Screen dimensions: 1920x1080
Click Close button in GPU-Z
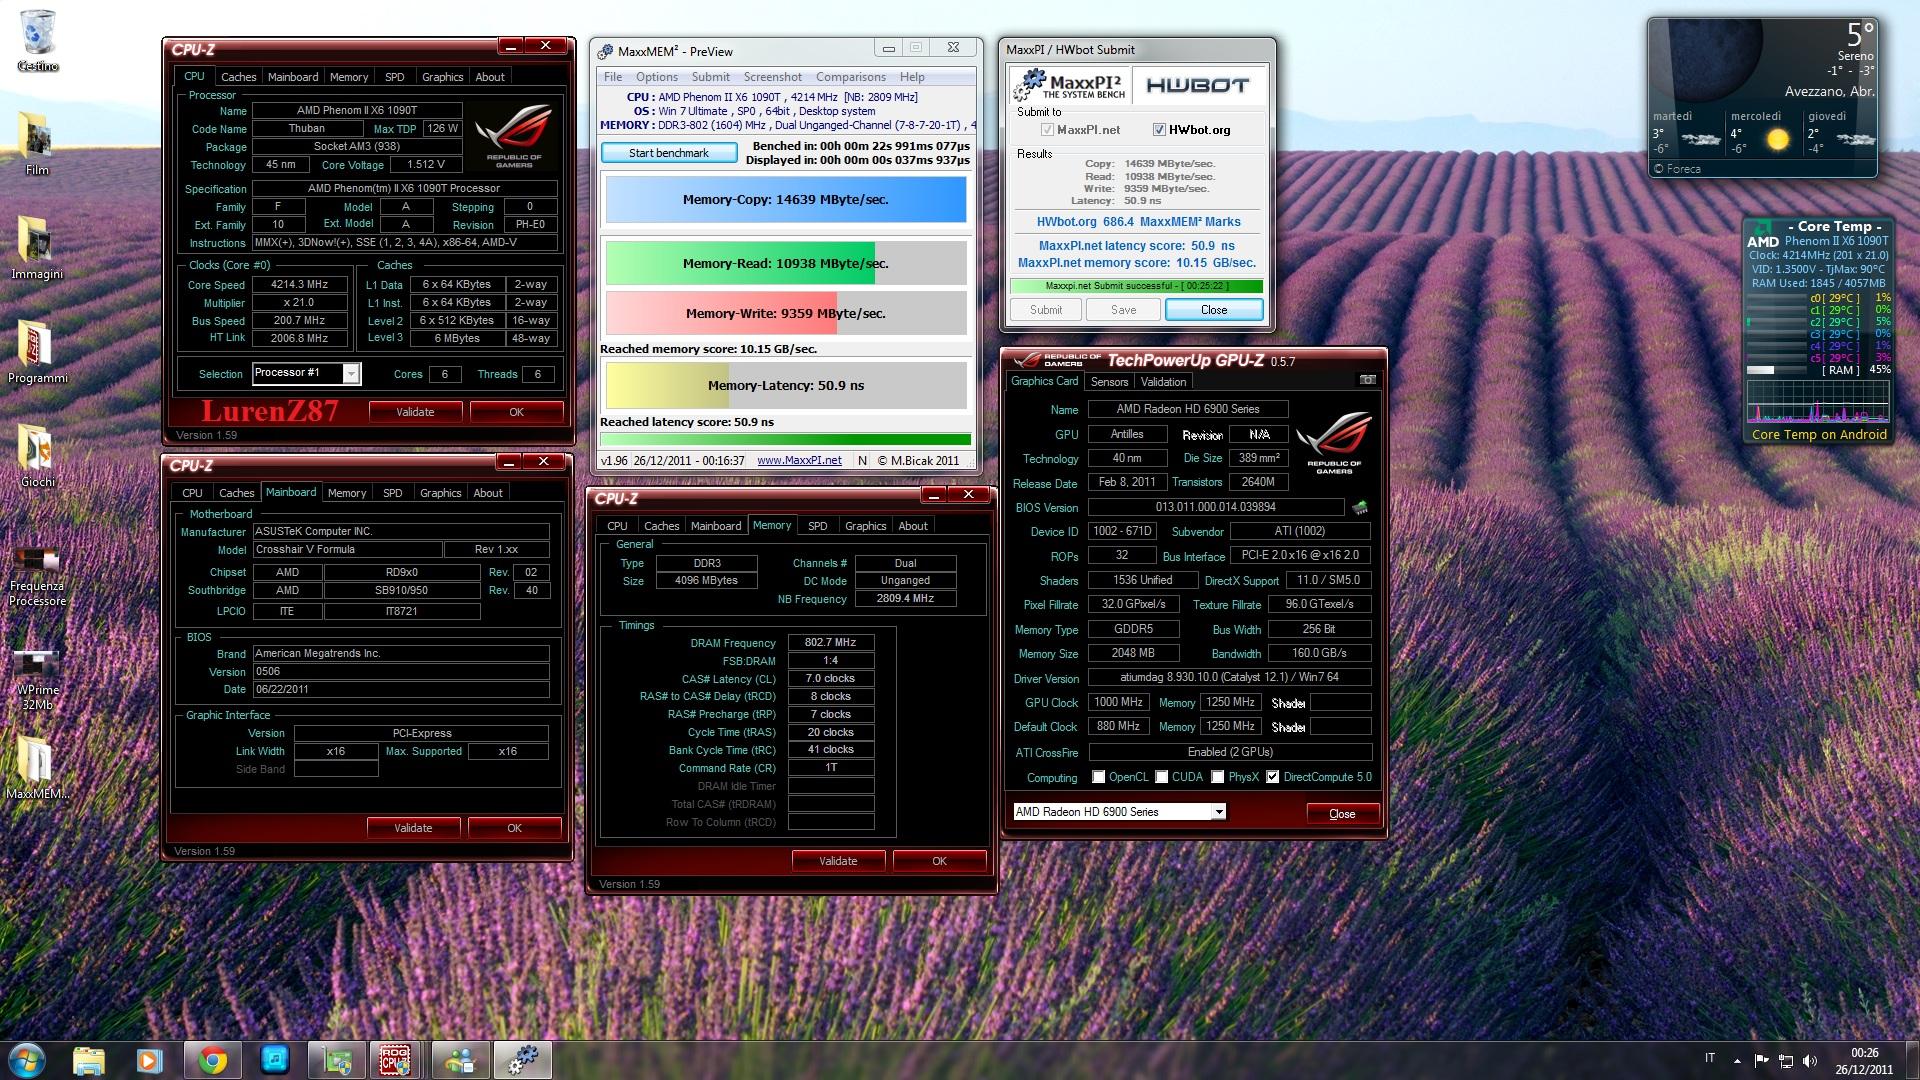pyautogui.click(x=1342, y=814)
